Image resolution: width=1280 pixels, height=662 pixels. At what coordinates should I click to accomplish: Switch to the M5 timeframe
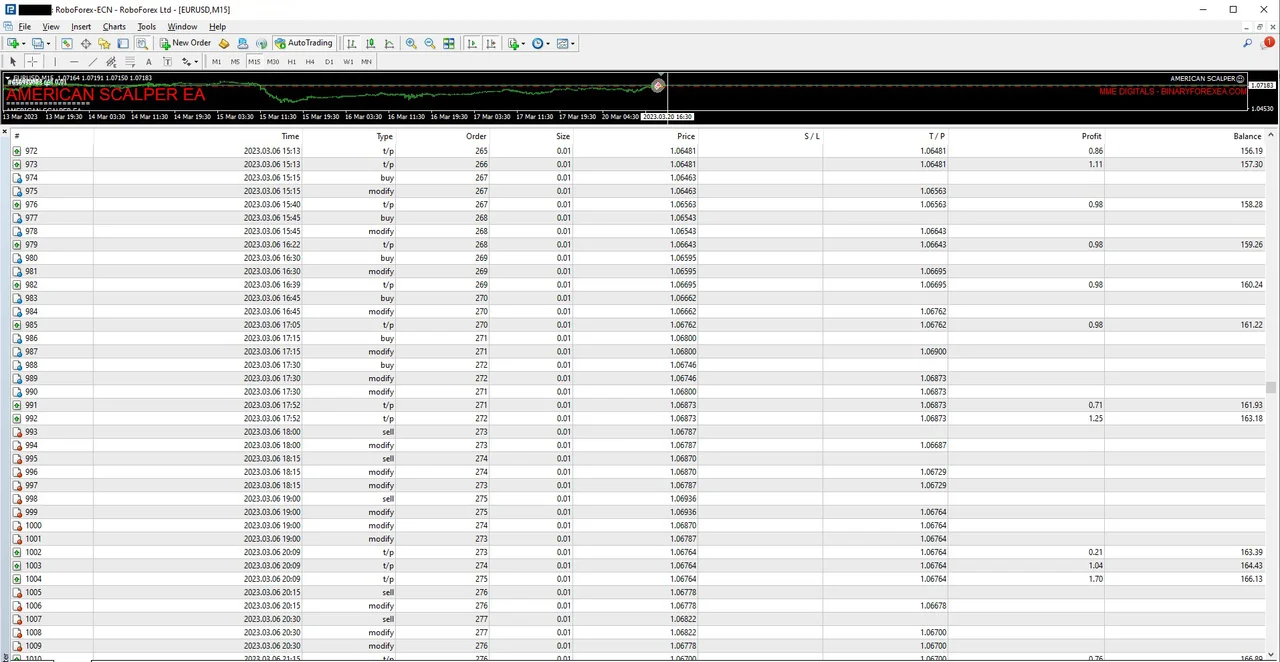pyautogui.click(x=235, y=61)
